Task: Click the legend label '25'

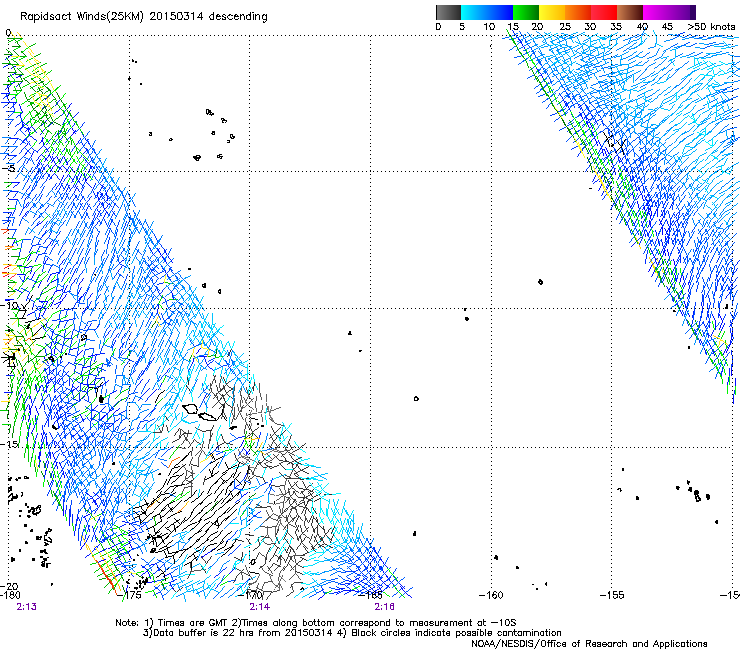Action: point(565,27)
